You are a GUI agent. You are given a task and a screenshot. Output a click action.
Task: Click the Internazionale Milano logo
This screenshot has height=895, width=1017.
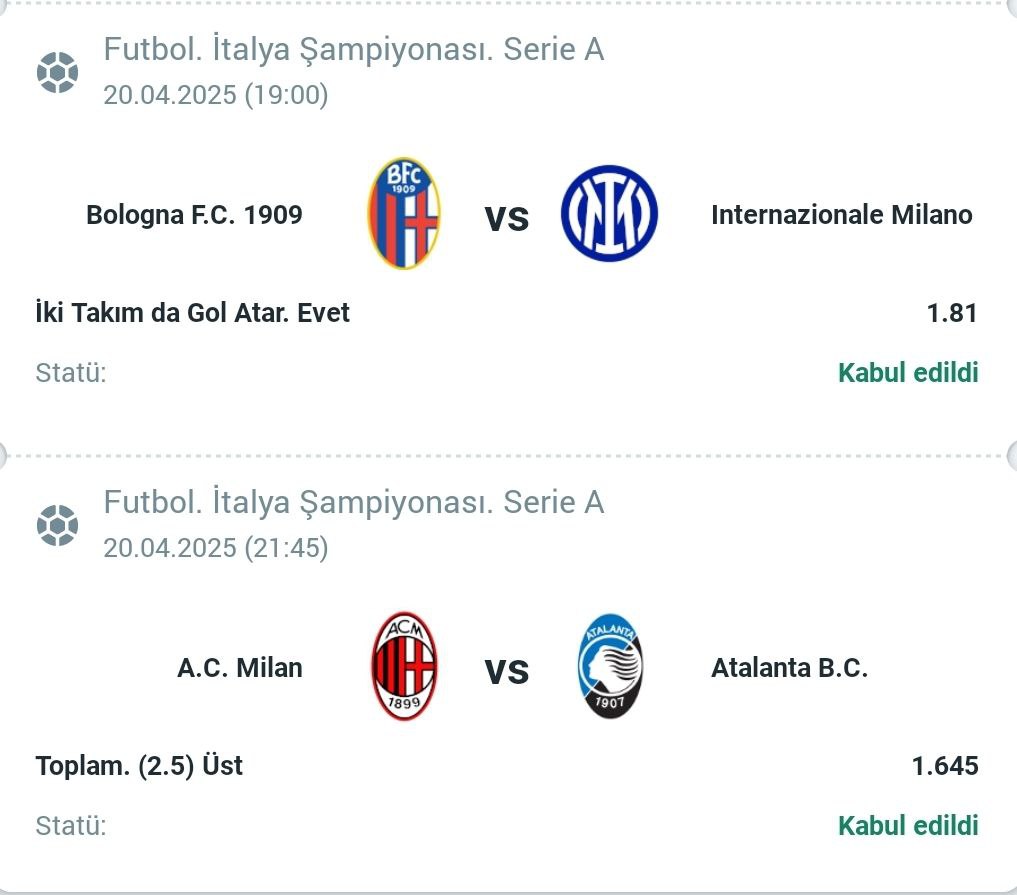point(609,213)
